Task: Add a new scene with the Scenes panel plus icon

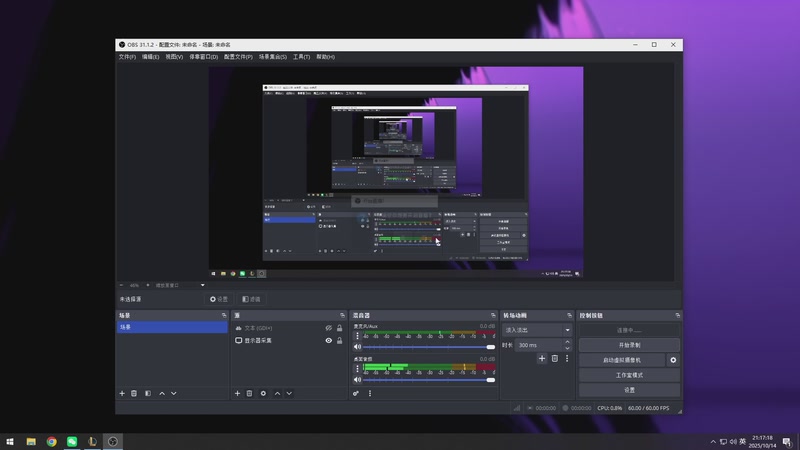Action: tap(122, 393)
